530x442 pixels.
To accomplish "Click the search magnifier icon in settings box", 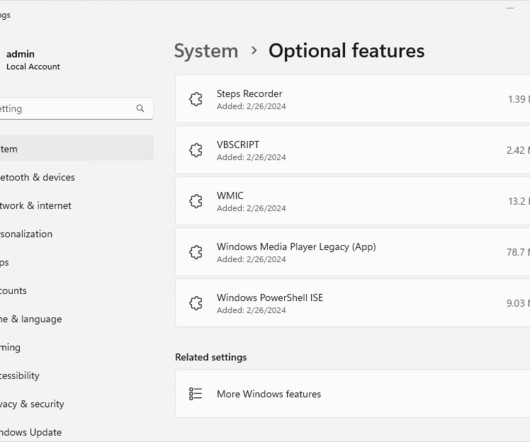I will pyautogui.click(x=140, y=108).
